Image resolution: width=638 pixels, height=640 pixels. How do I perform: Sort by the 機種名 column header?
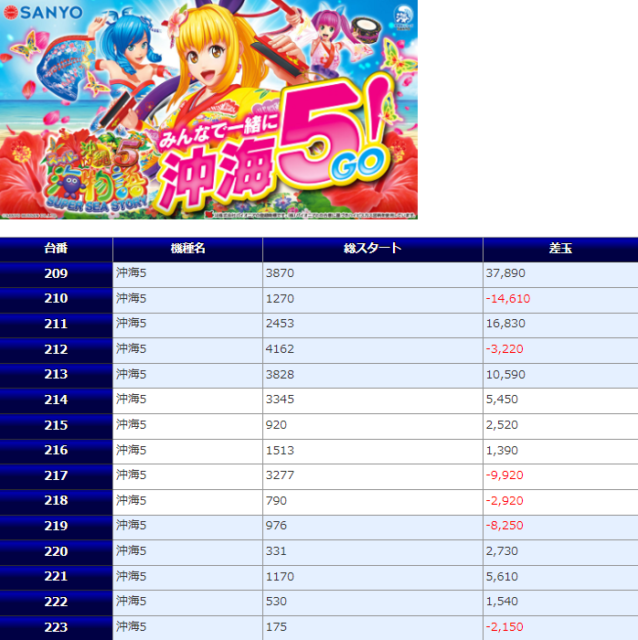click(187, 249)
